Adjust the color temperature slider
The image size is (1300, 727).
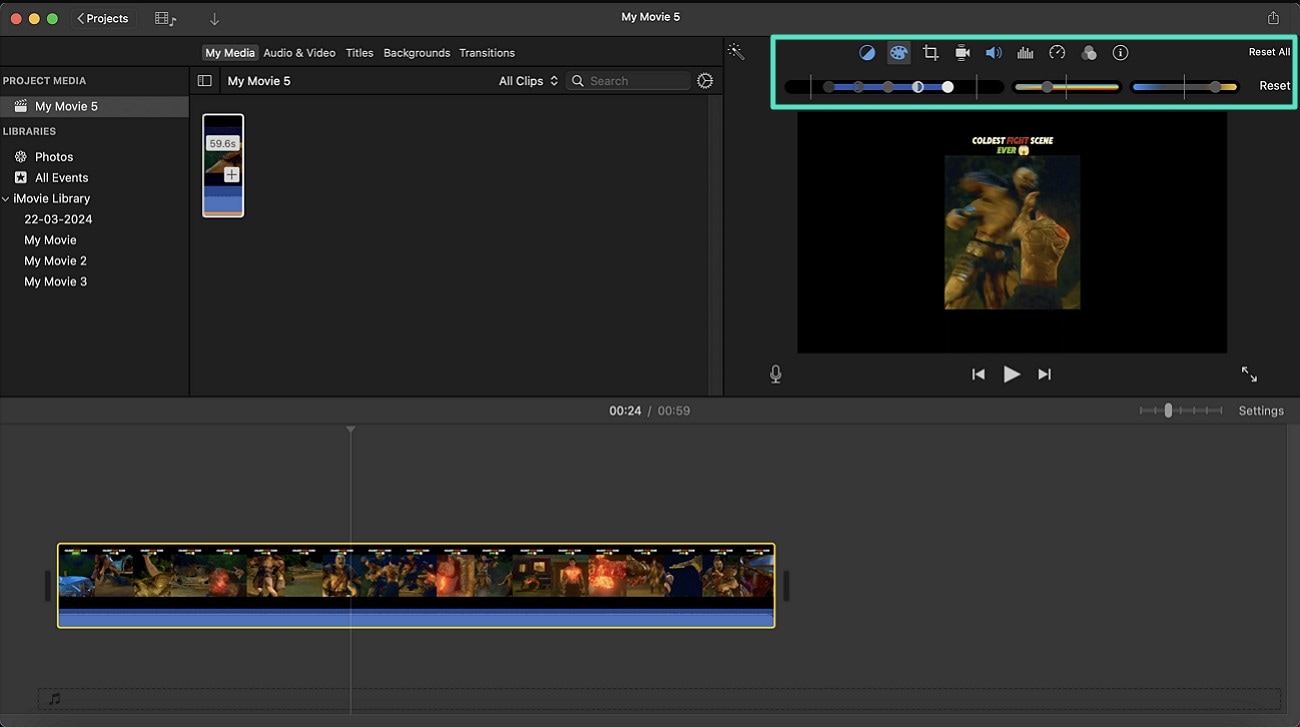pyautogui.click(x=1185, y=87)
